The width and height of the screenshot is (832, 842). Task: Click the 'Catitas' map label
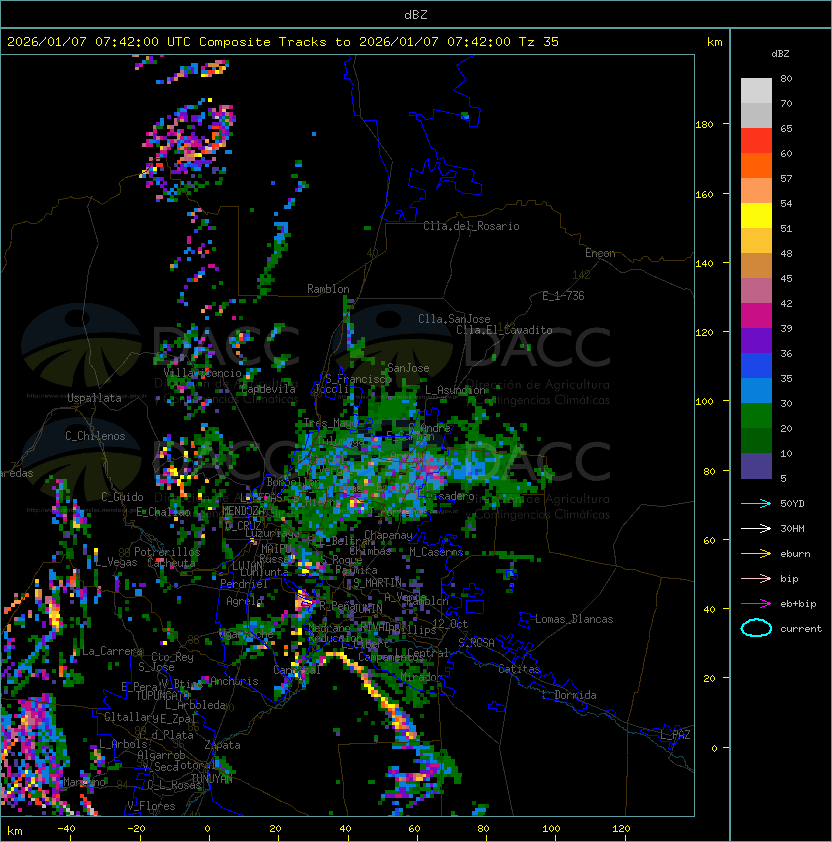pyautogui.click(x=519, y=669)
